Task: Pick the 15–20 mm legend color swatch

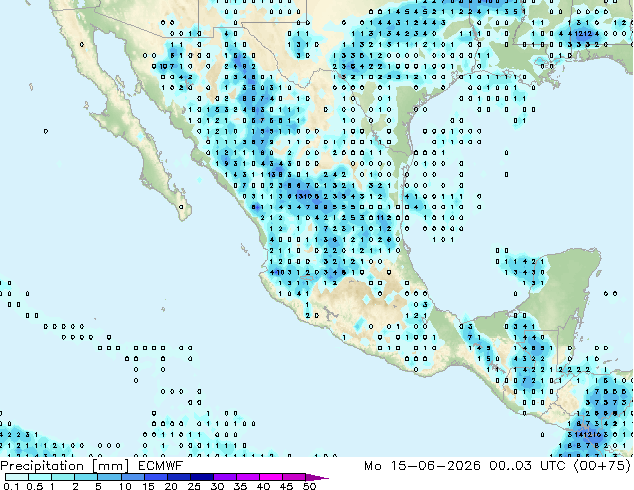Action: 155,477
